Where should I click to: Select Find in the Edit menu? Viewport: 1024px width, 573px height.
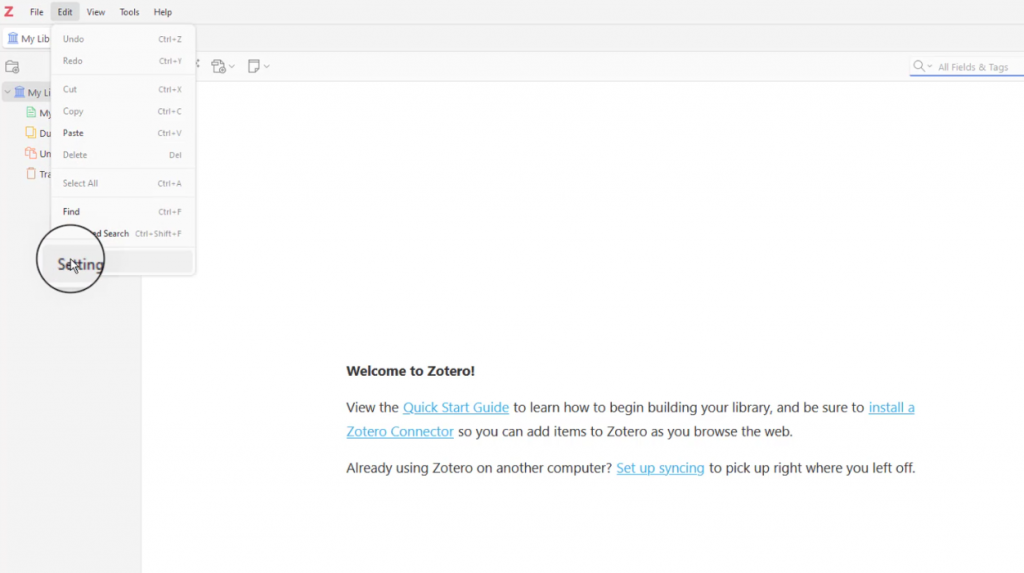(71, 212)
